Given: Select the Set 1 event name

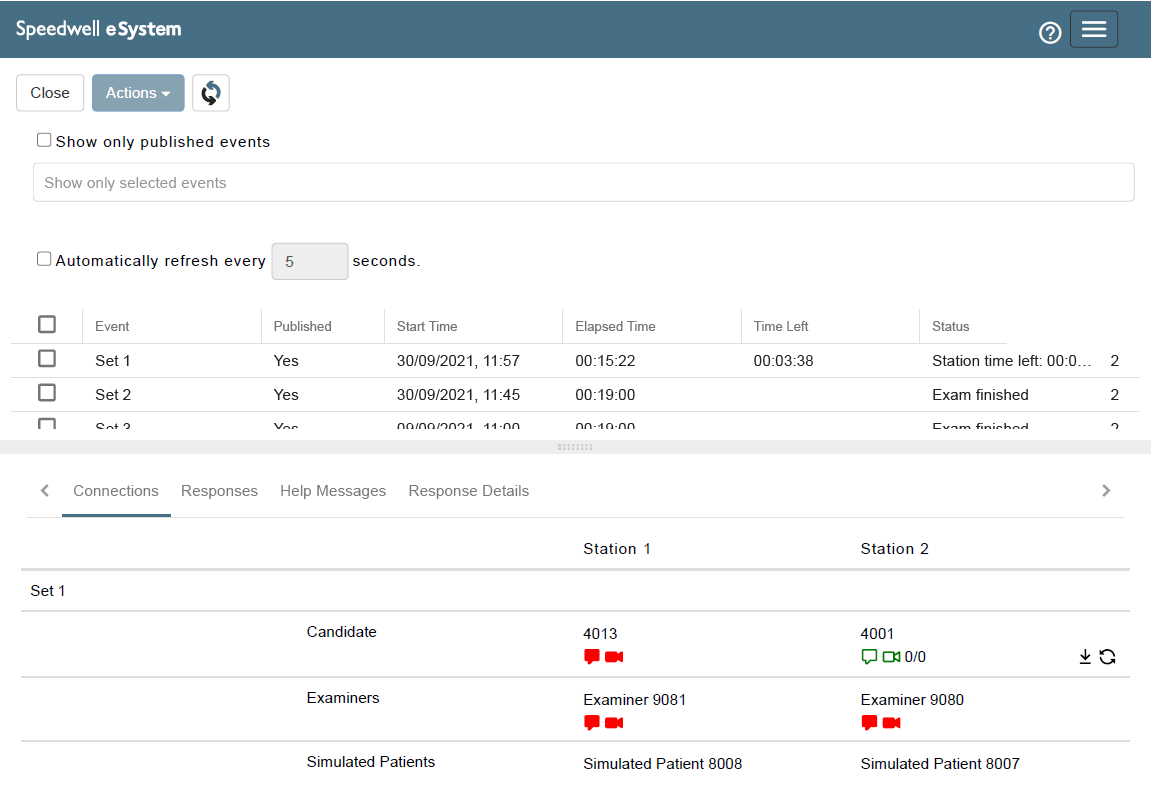Looking at the screenshot, I should click(113, 361).
